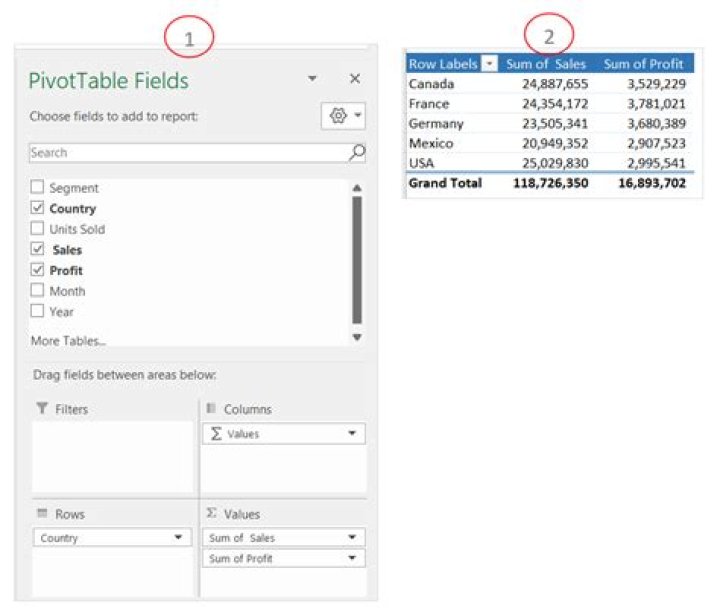The height and width of the screenshot is (612, 720).
Task: Click the Rows area icon
Action: click(x=42, y=513)
